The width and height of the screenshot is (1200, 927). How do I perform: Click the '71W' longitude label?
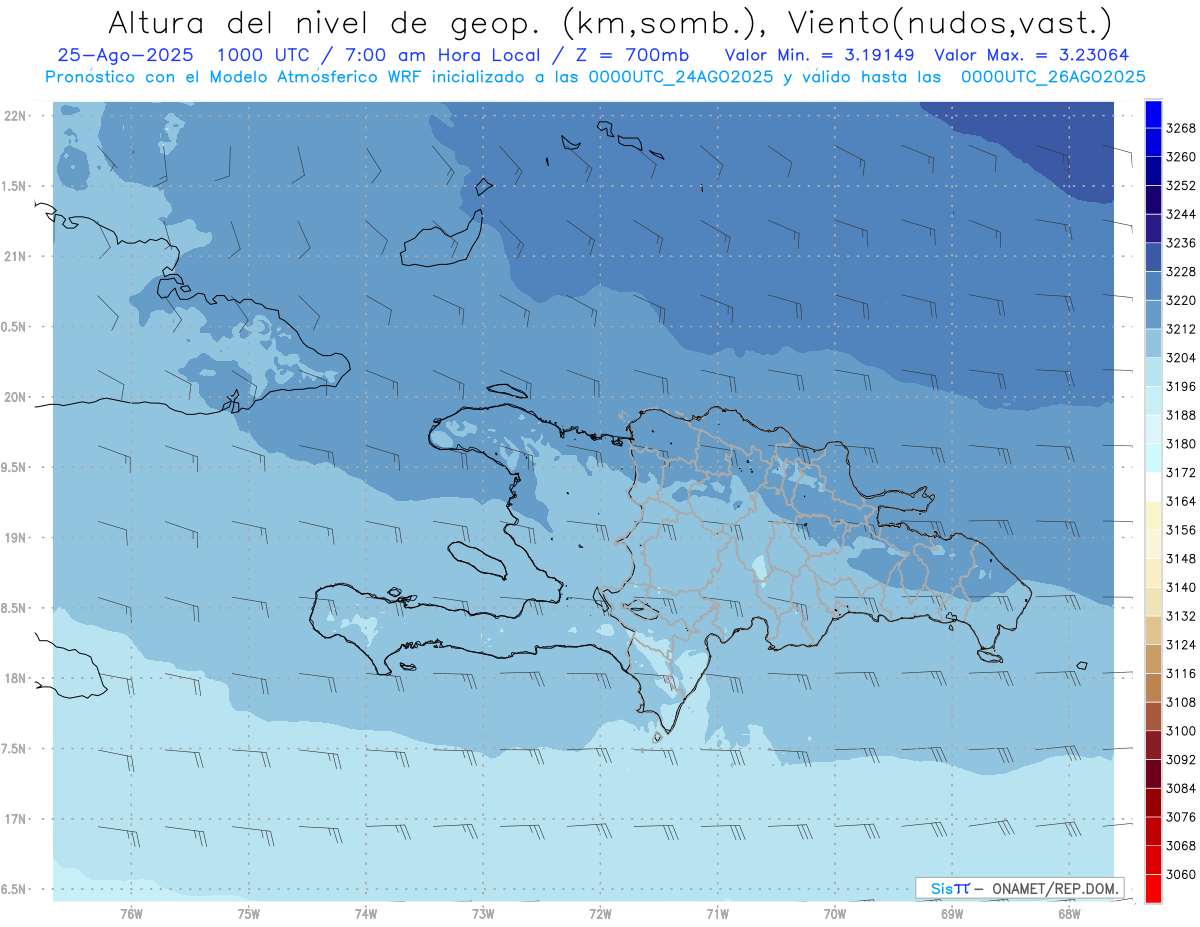tap(717, 913)
